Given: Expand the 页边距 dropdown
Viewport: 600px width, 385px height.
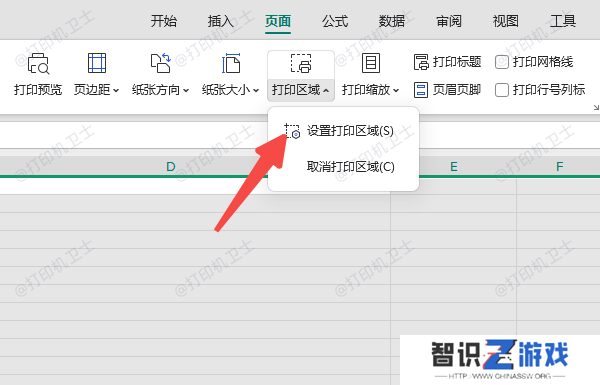Looking at the screenshot, I should click(116, 91).
